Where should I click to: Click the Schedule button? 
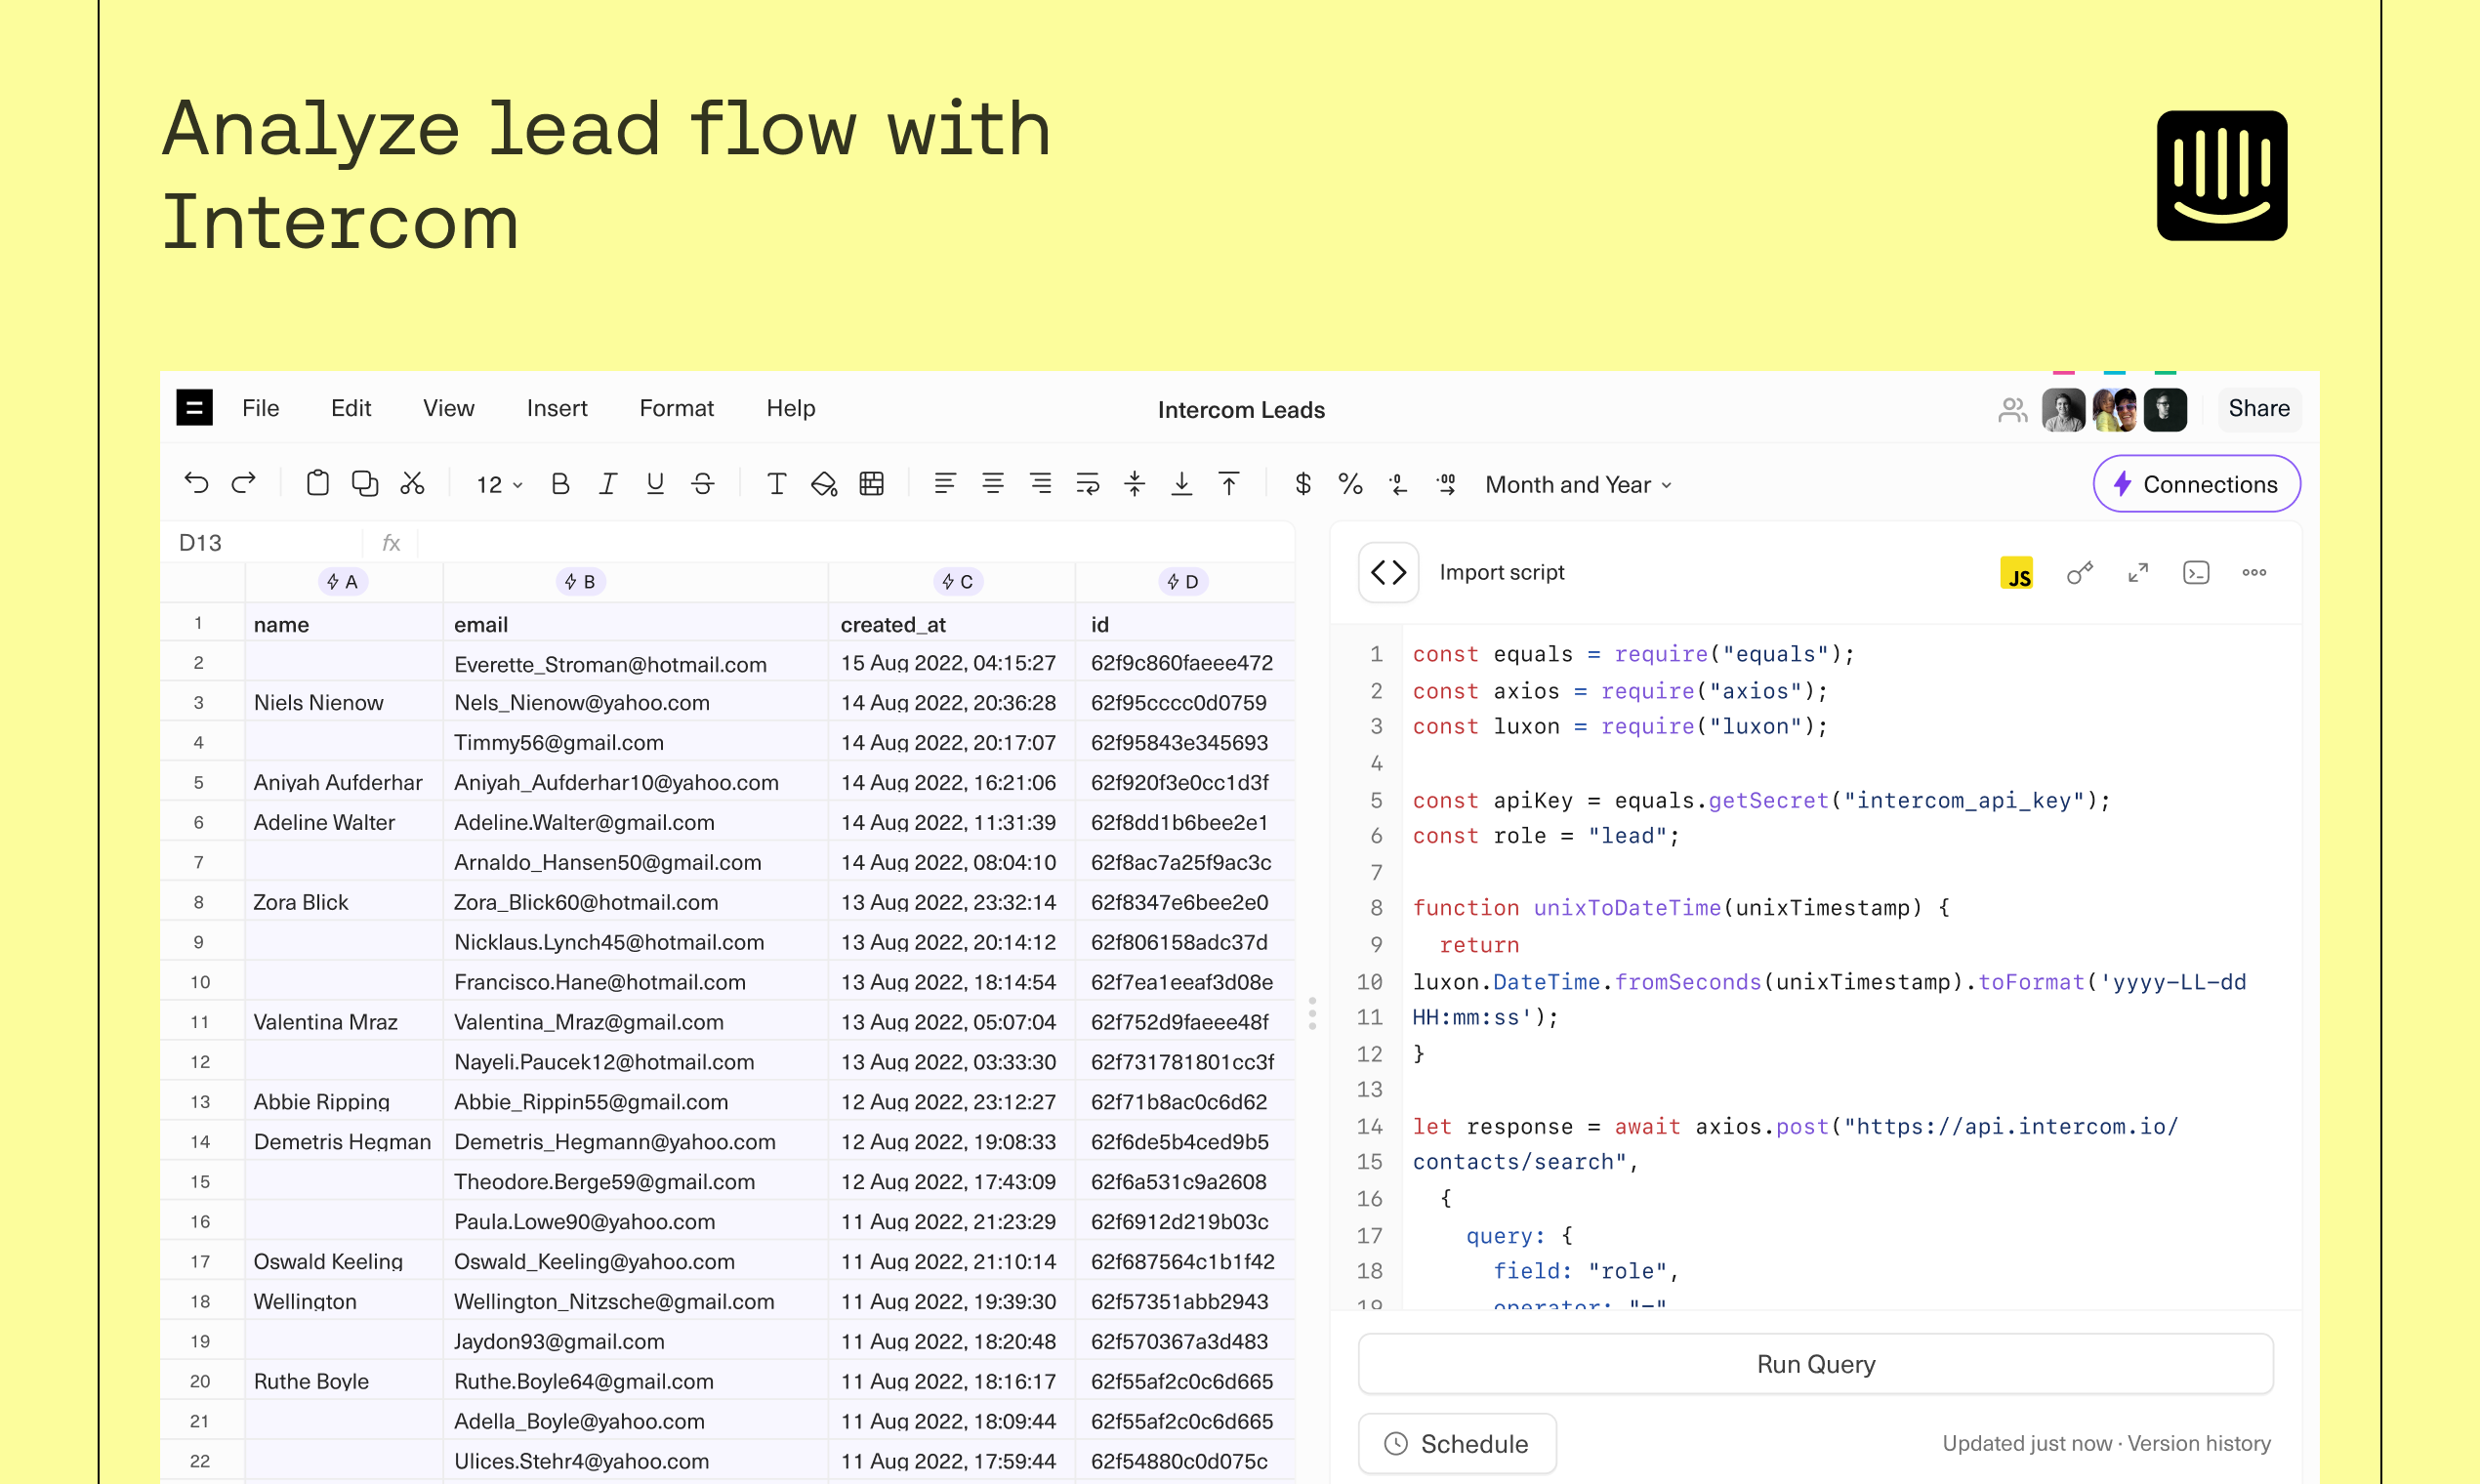pyautogui.click(x=1456, y=1444)
